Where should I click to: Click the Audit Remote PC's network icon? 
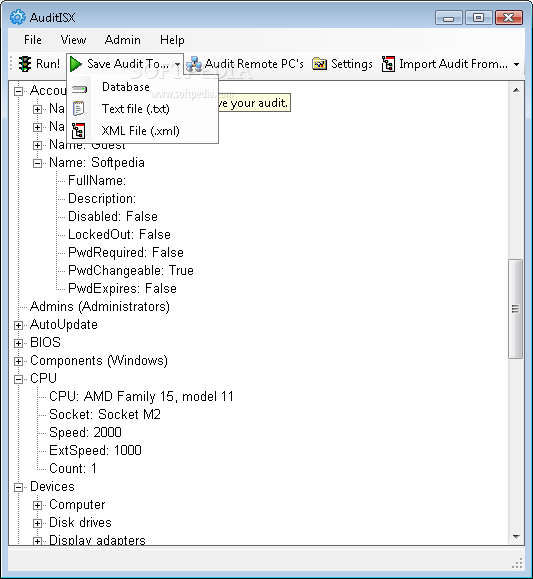coord(194,64)
